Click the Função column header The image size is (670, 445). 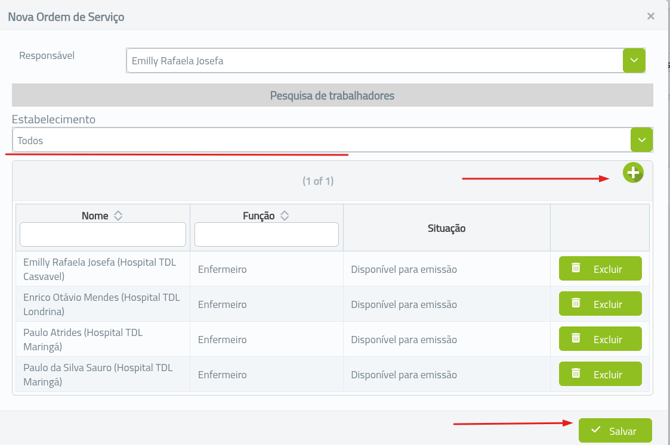point(258,216)
